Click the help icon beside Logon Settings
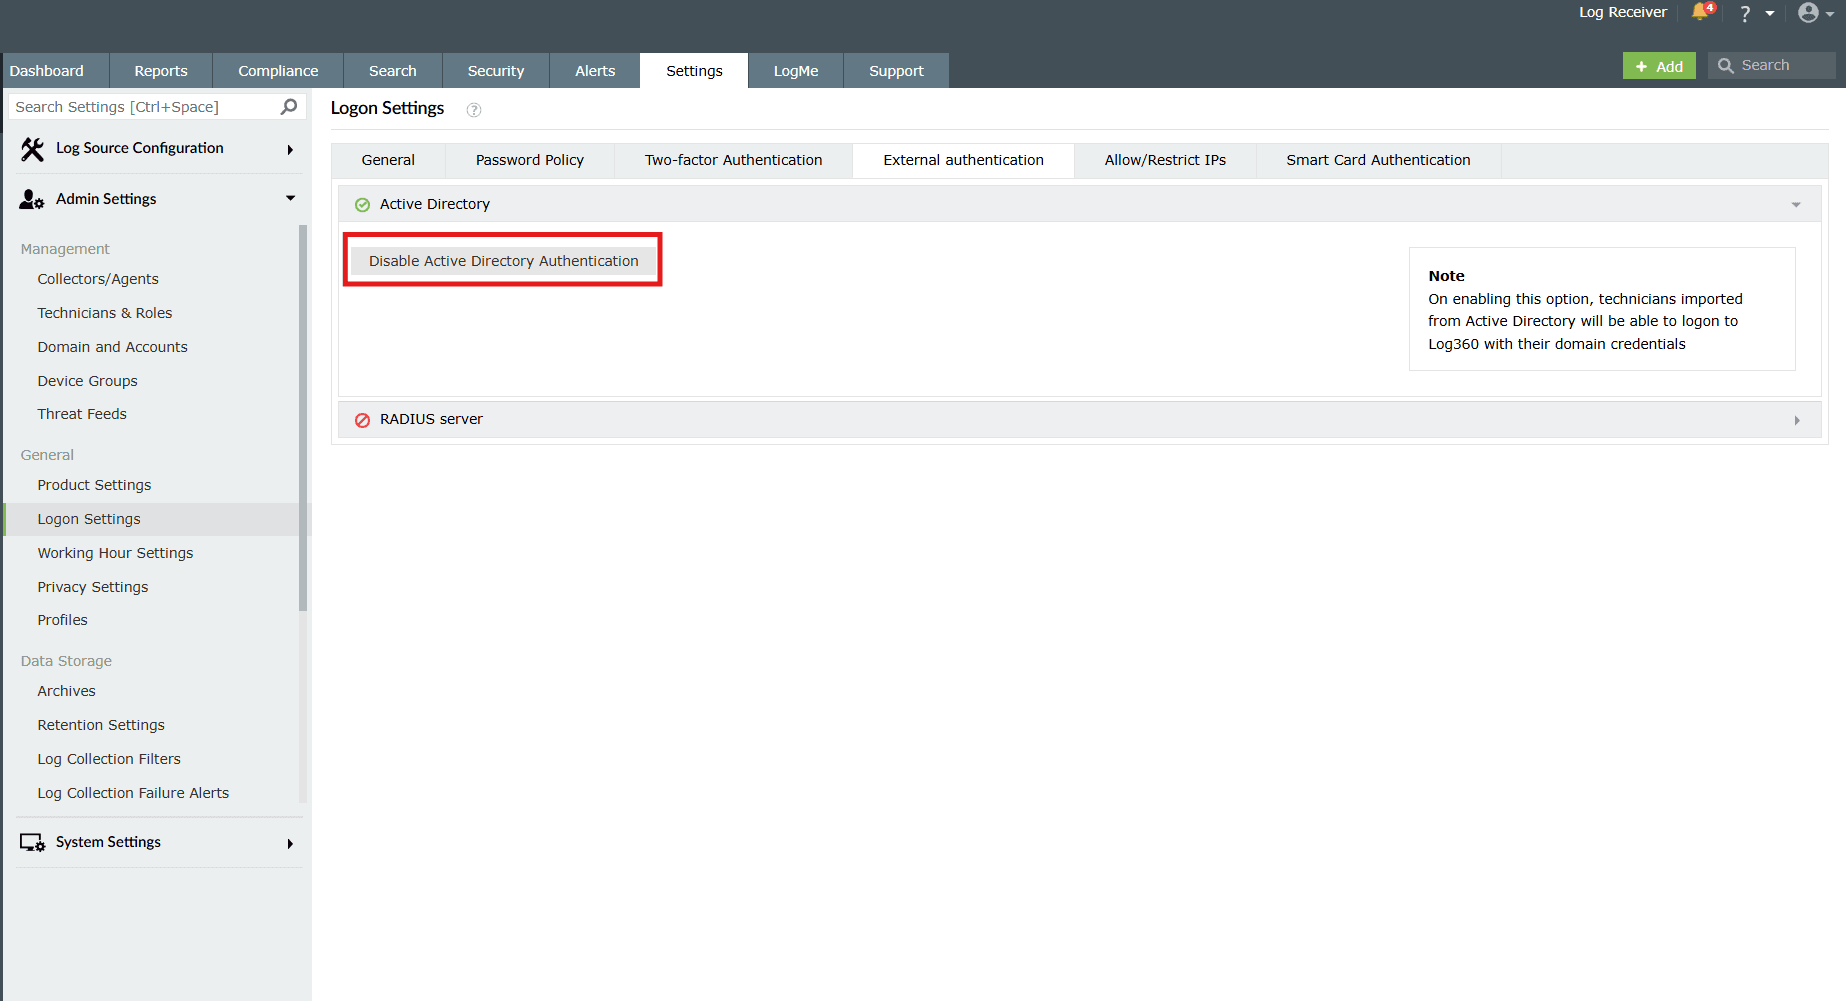 tap(474, 110)
